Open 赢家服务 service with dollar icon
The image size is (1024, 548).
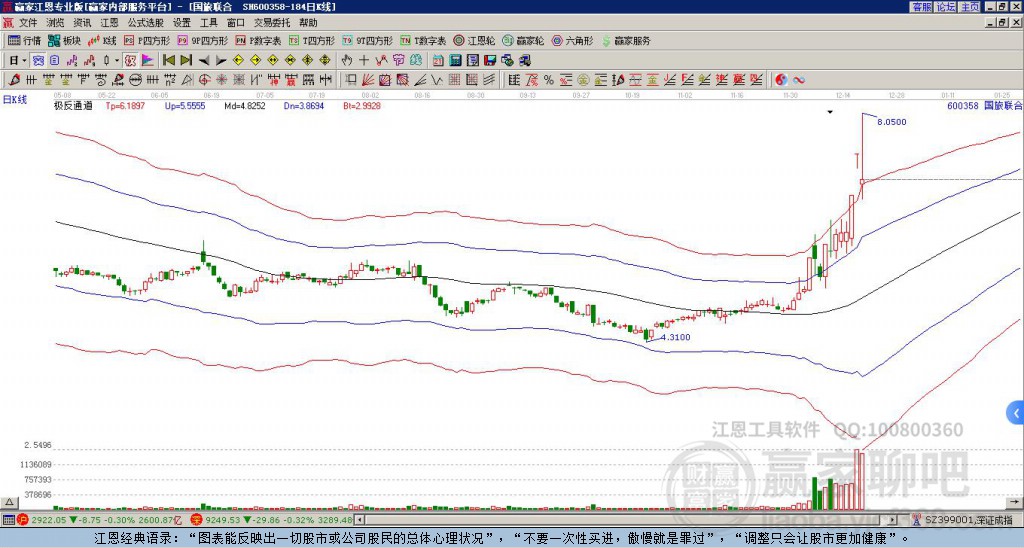pyautogui.click(x=626, y=41)
